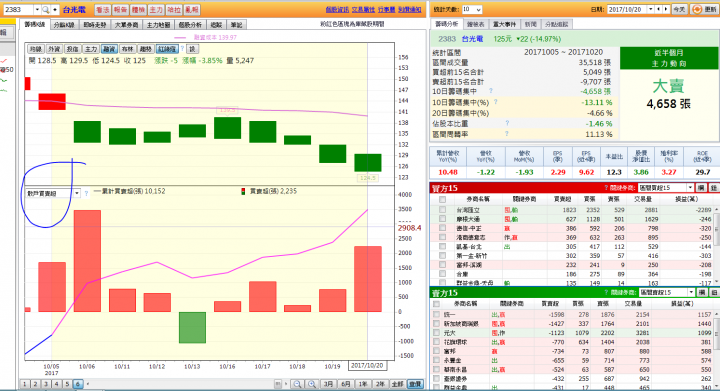Open the small dropdown after the search icon

(x=55, y=10)
